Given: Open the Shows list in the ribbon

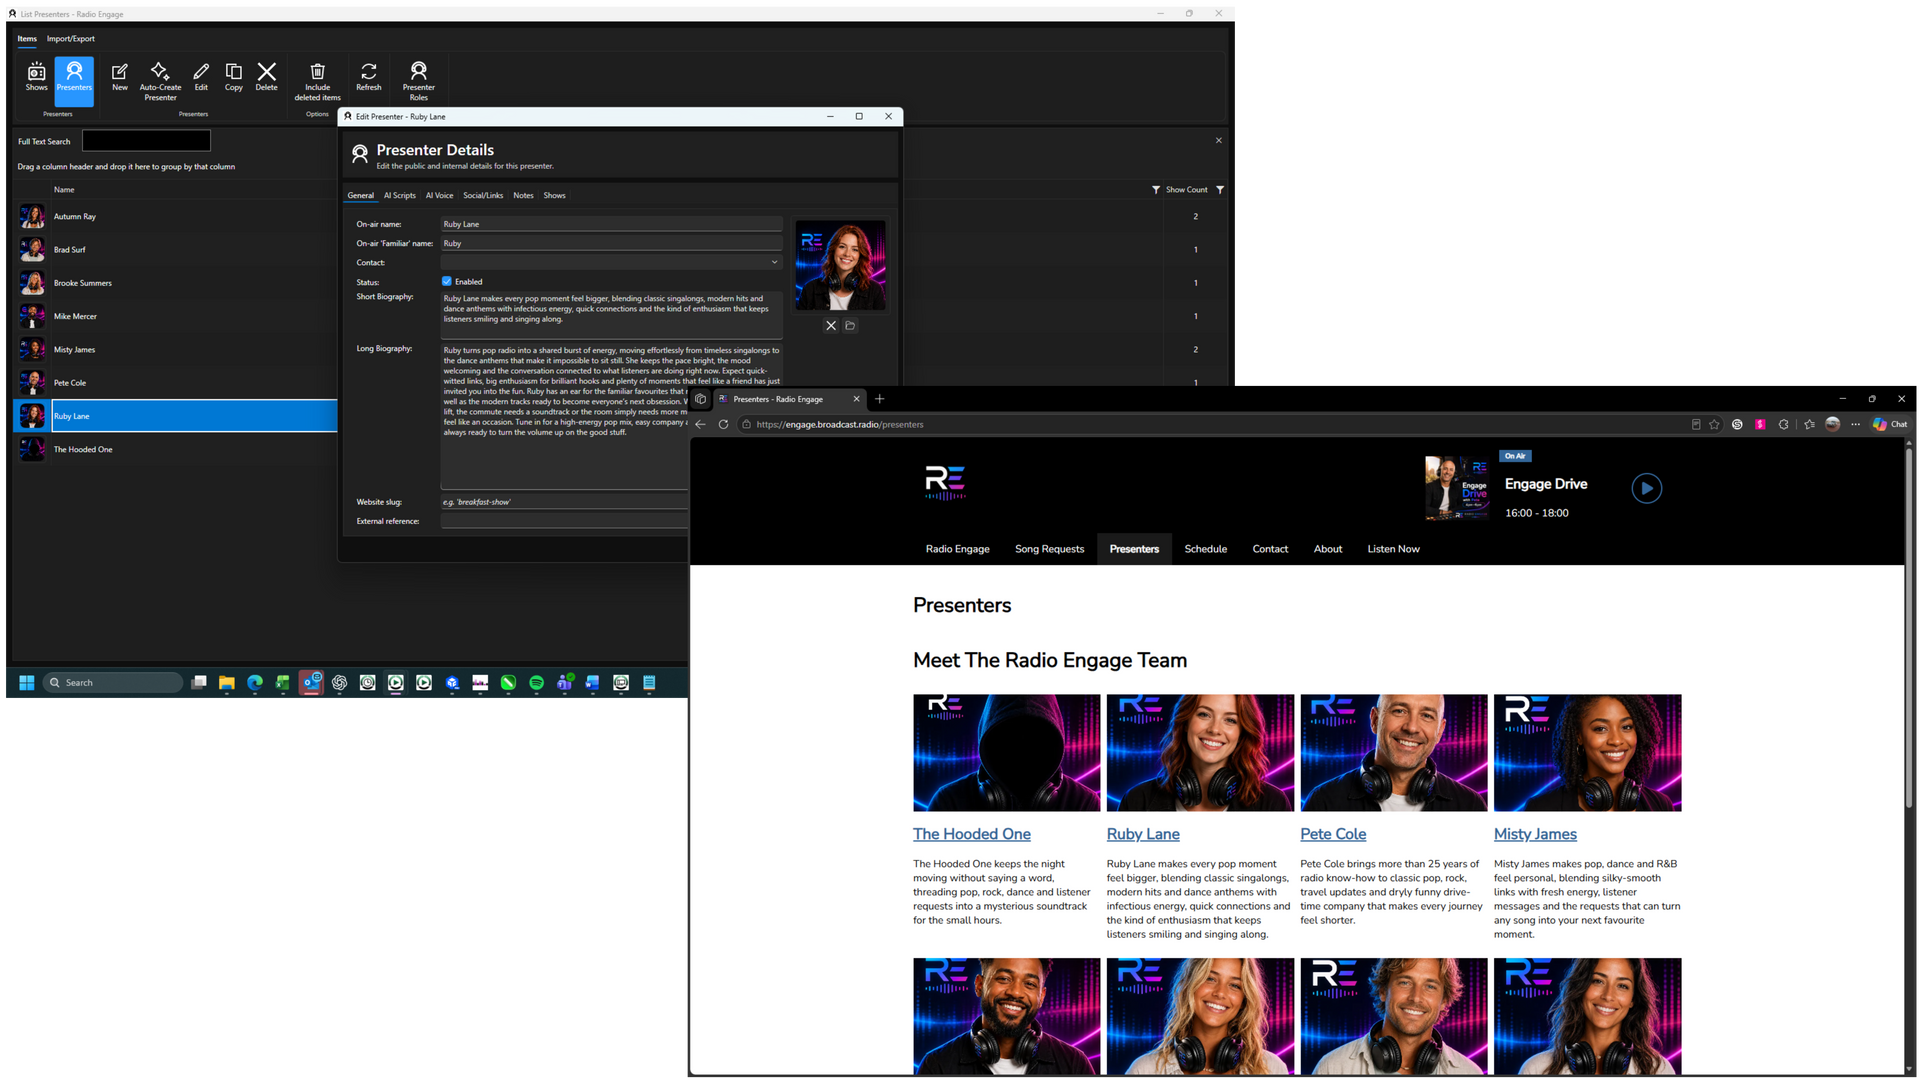Looking at the screenshot, I should (36, 77).
